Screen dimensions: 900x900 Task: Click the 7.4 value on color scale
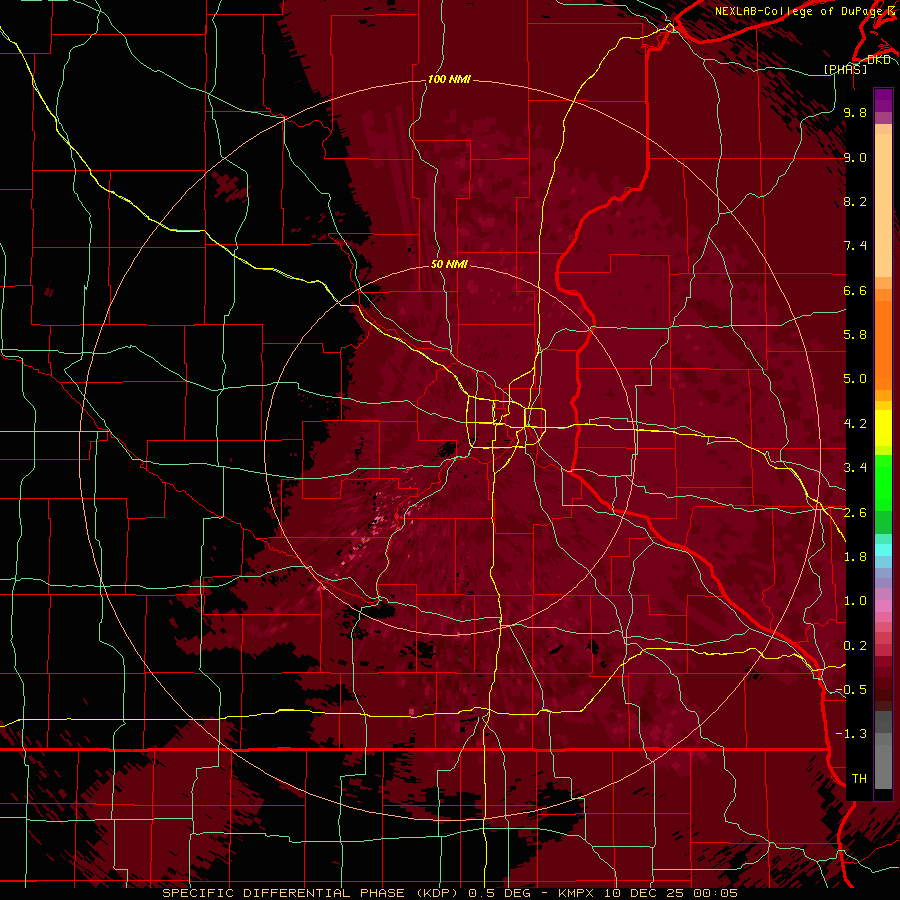[855, 246]
